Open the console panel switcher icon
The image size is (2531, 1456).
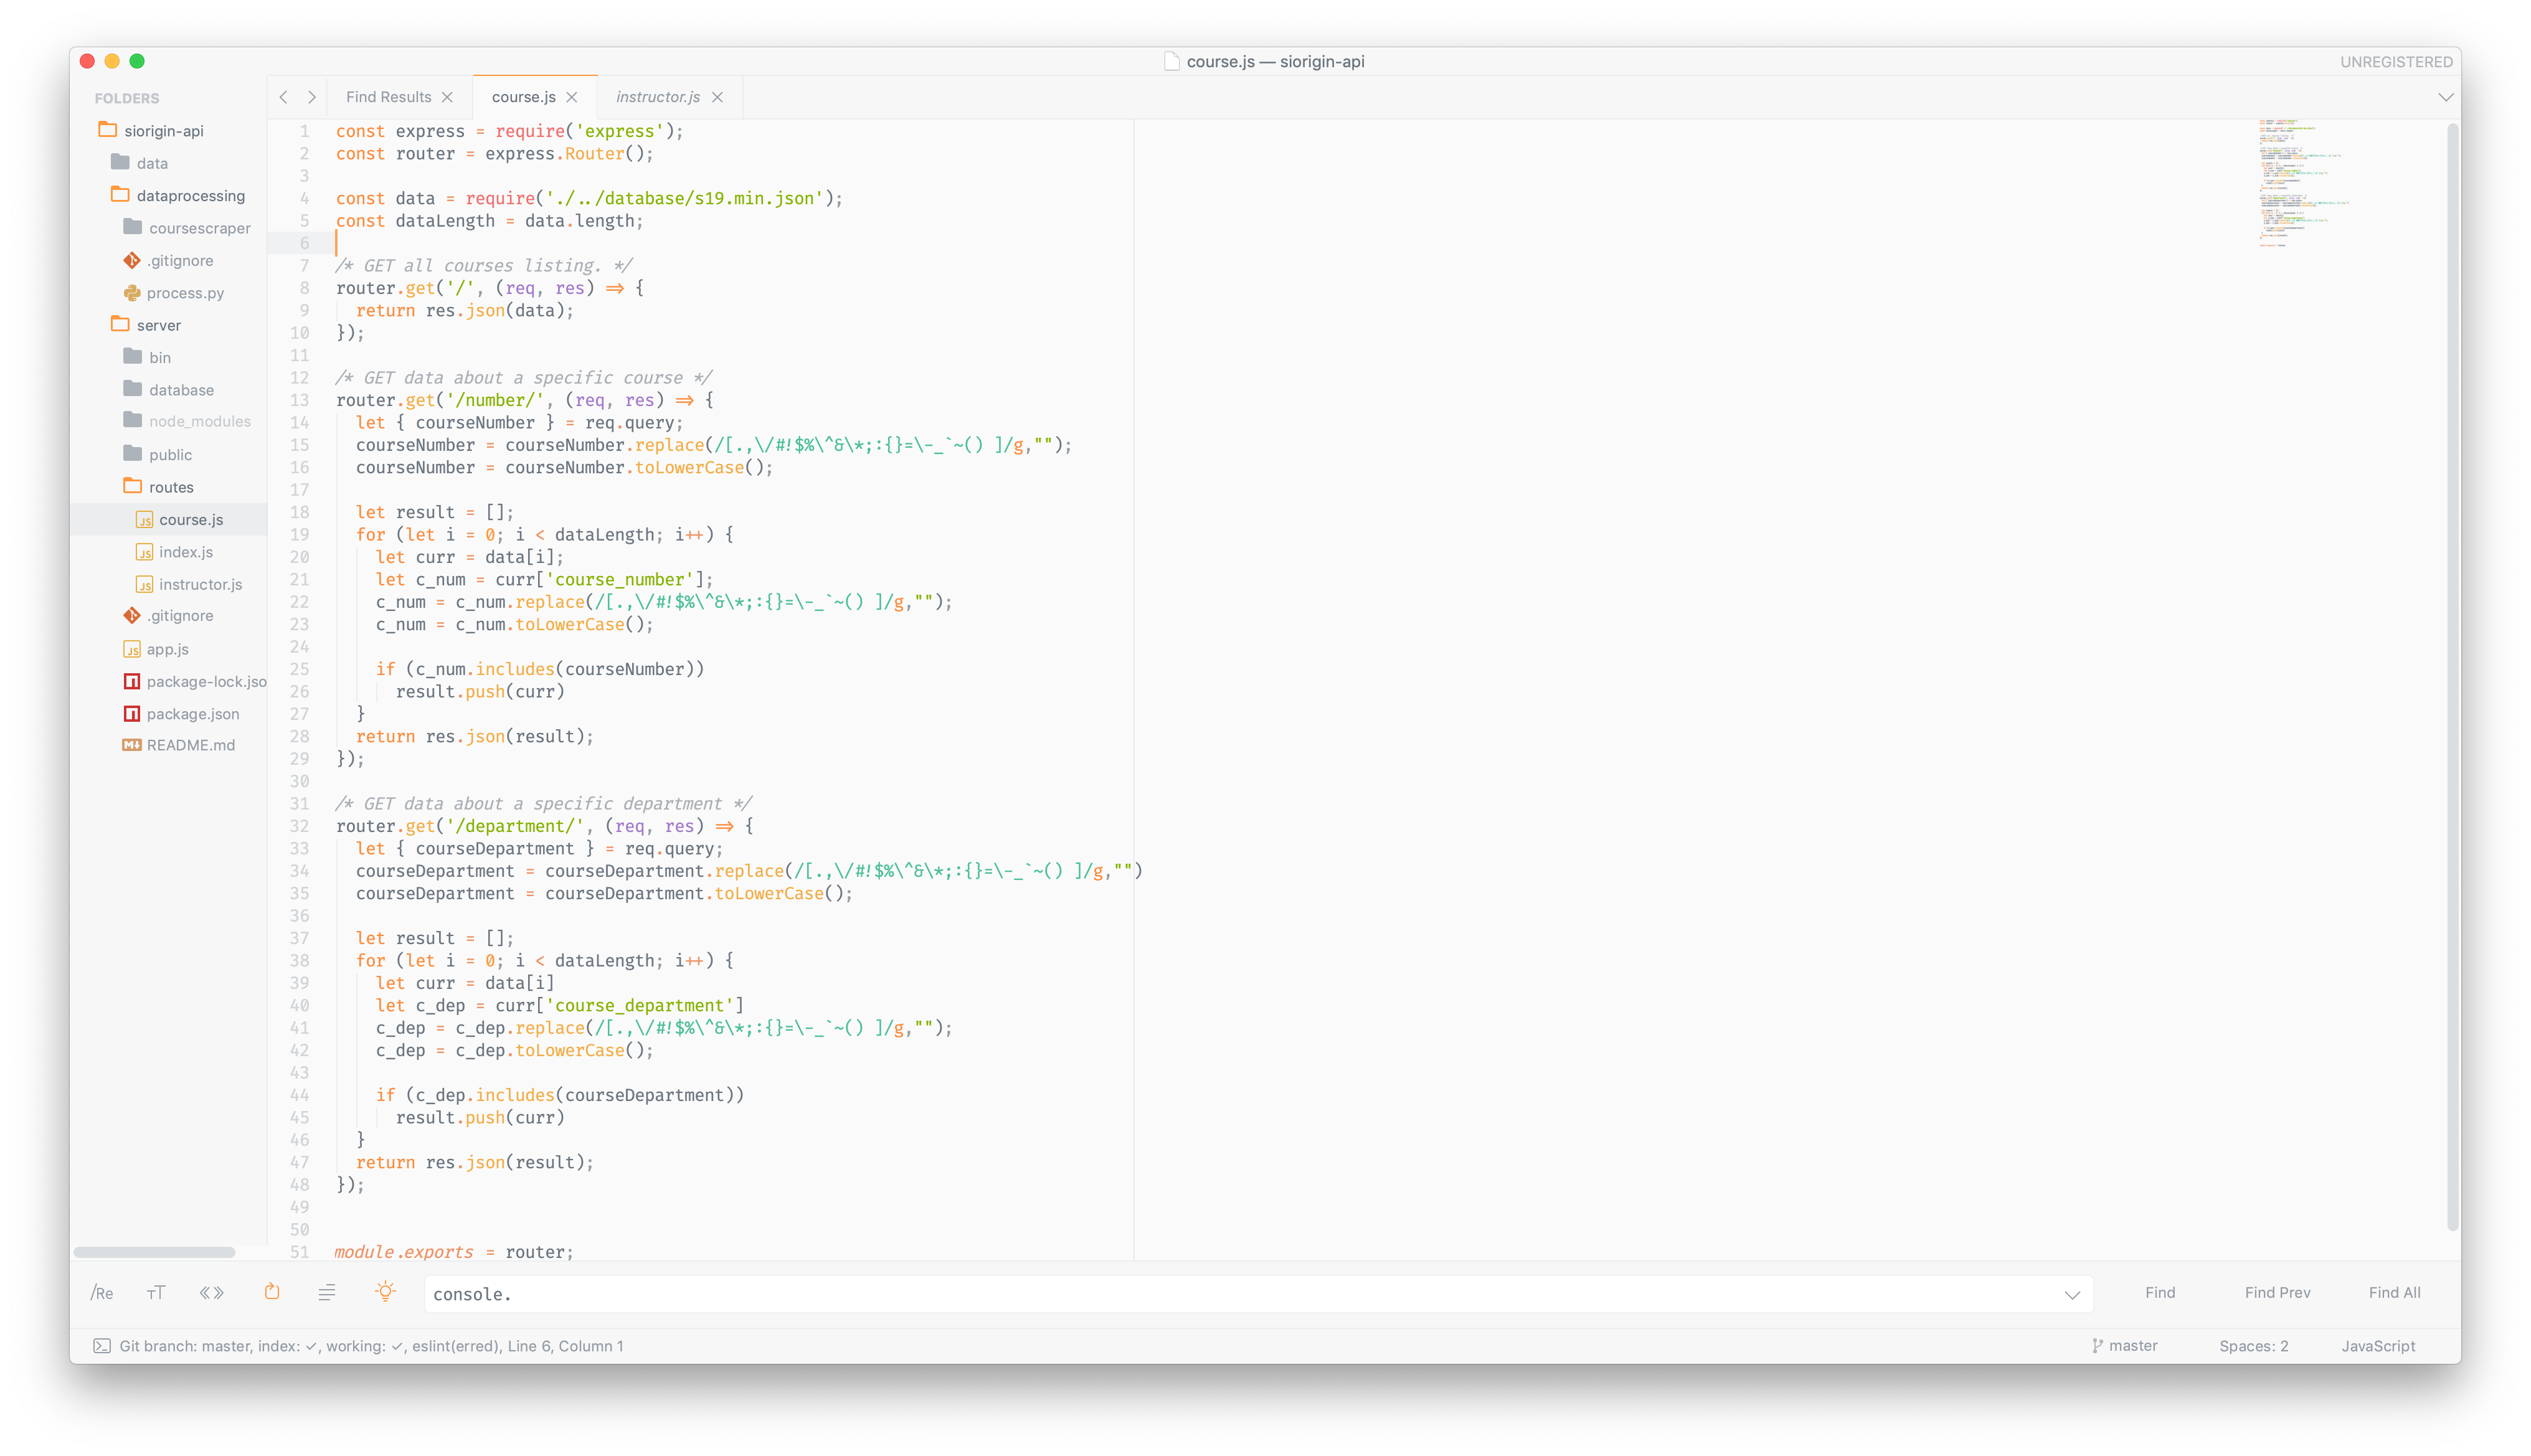click(101, 1346)
